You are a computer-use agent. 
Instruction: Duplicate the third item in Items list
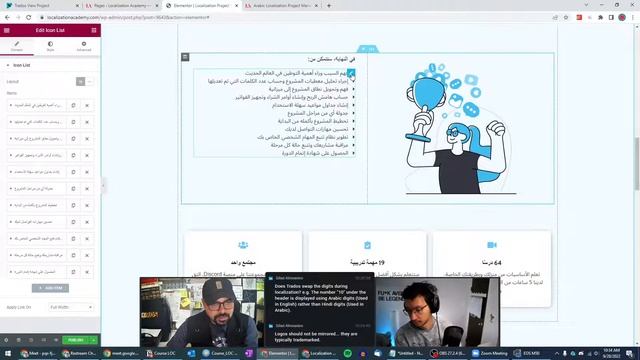tap(73, 139)
